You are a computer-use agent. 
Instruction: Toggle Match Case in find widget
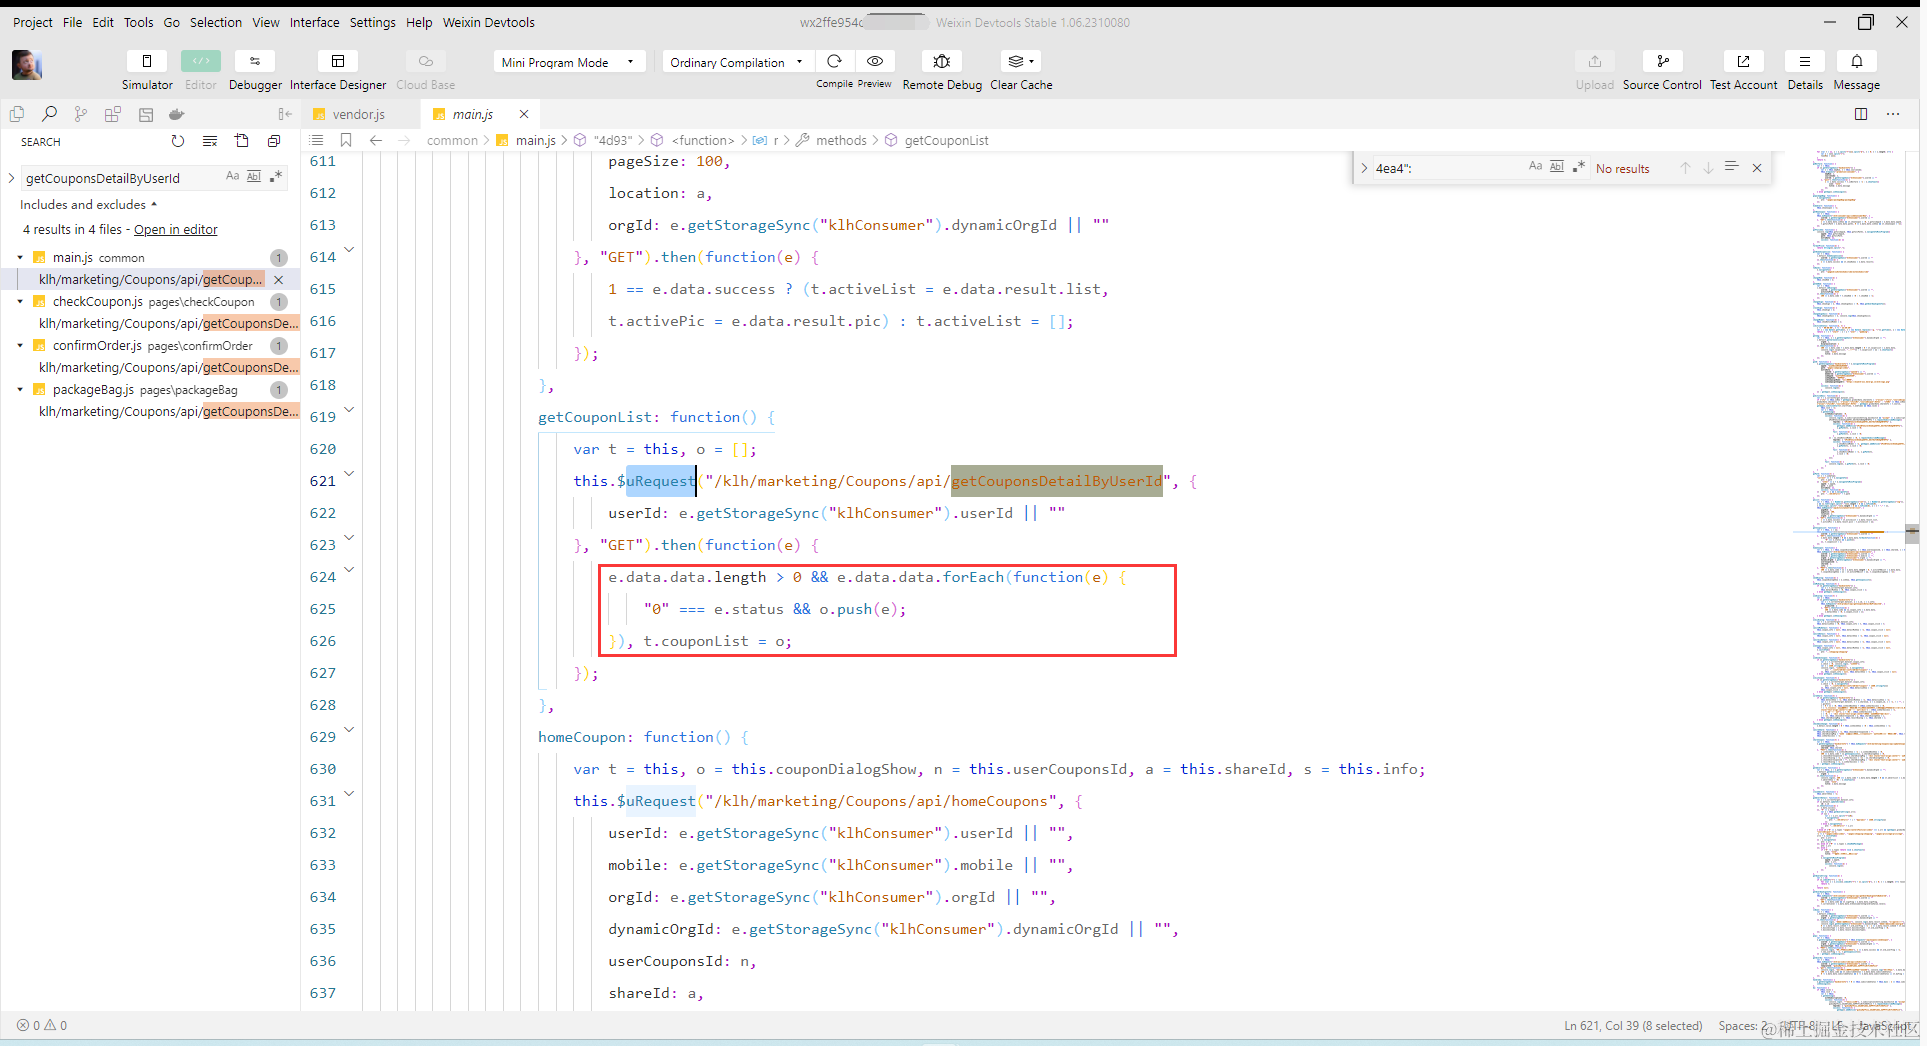point(1535,167)
